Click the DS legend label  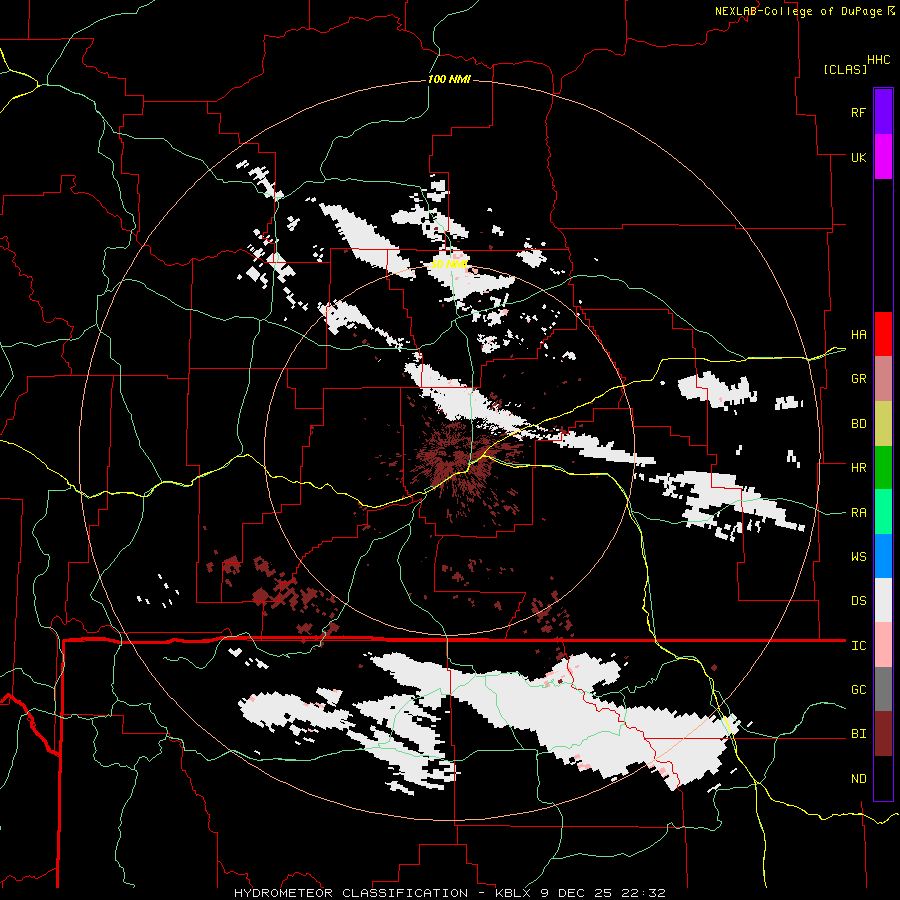859,601
